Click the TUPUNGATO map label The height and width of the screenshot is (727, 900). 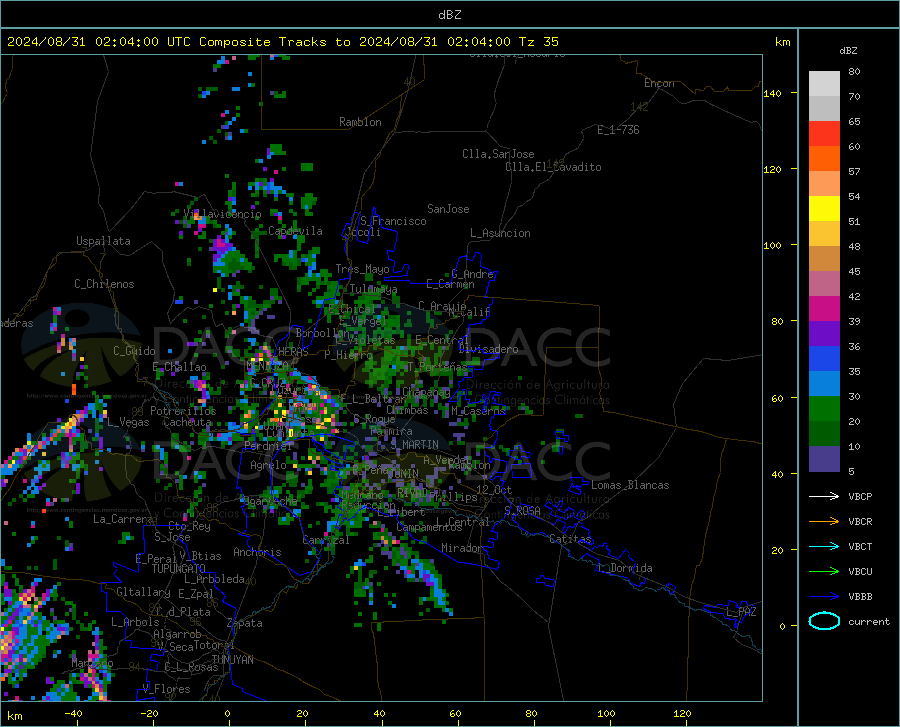coord(179,569)
